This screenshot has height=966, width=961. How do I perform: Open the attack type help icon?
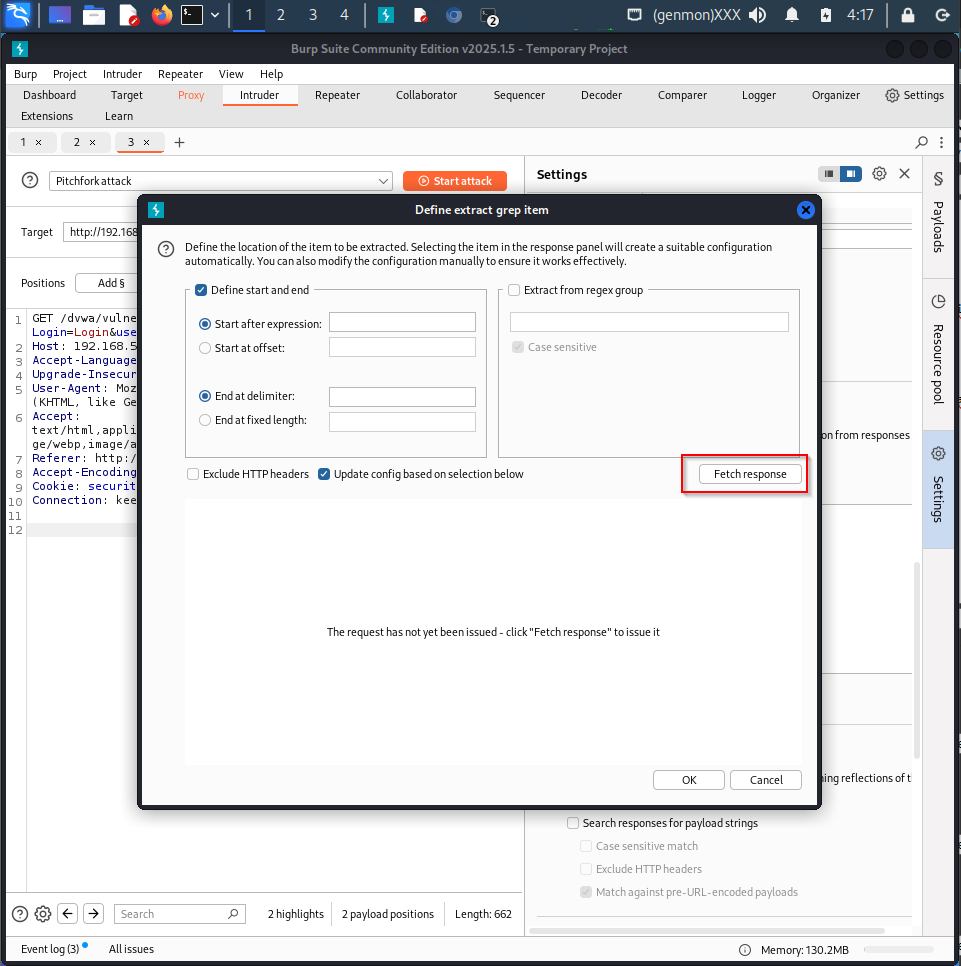[x=30, y=181]
